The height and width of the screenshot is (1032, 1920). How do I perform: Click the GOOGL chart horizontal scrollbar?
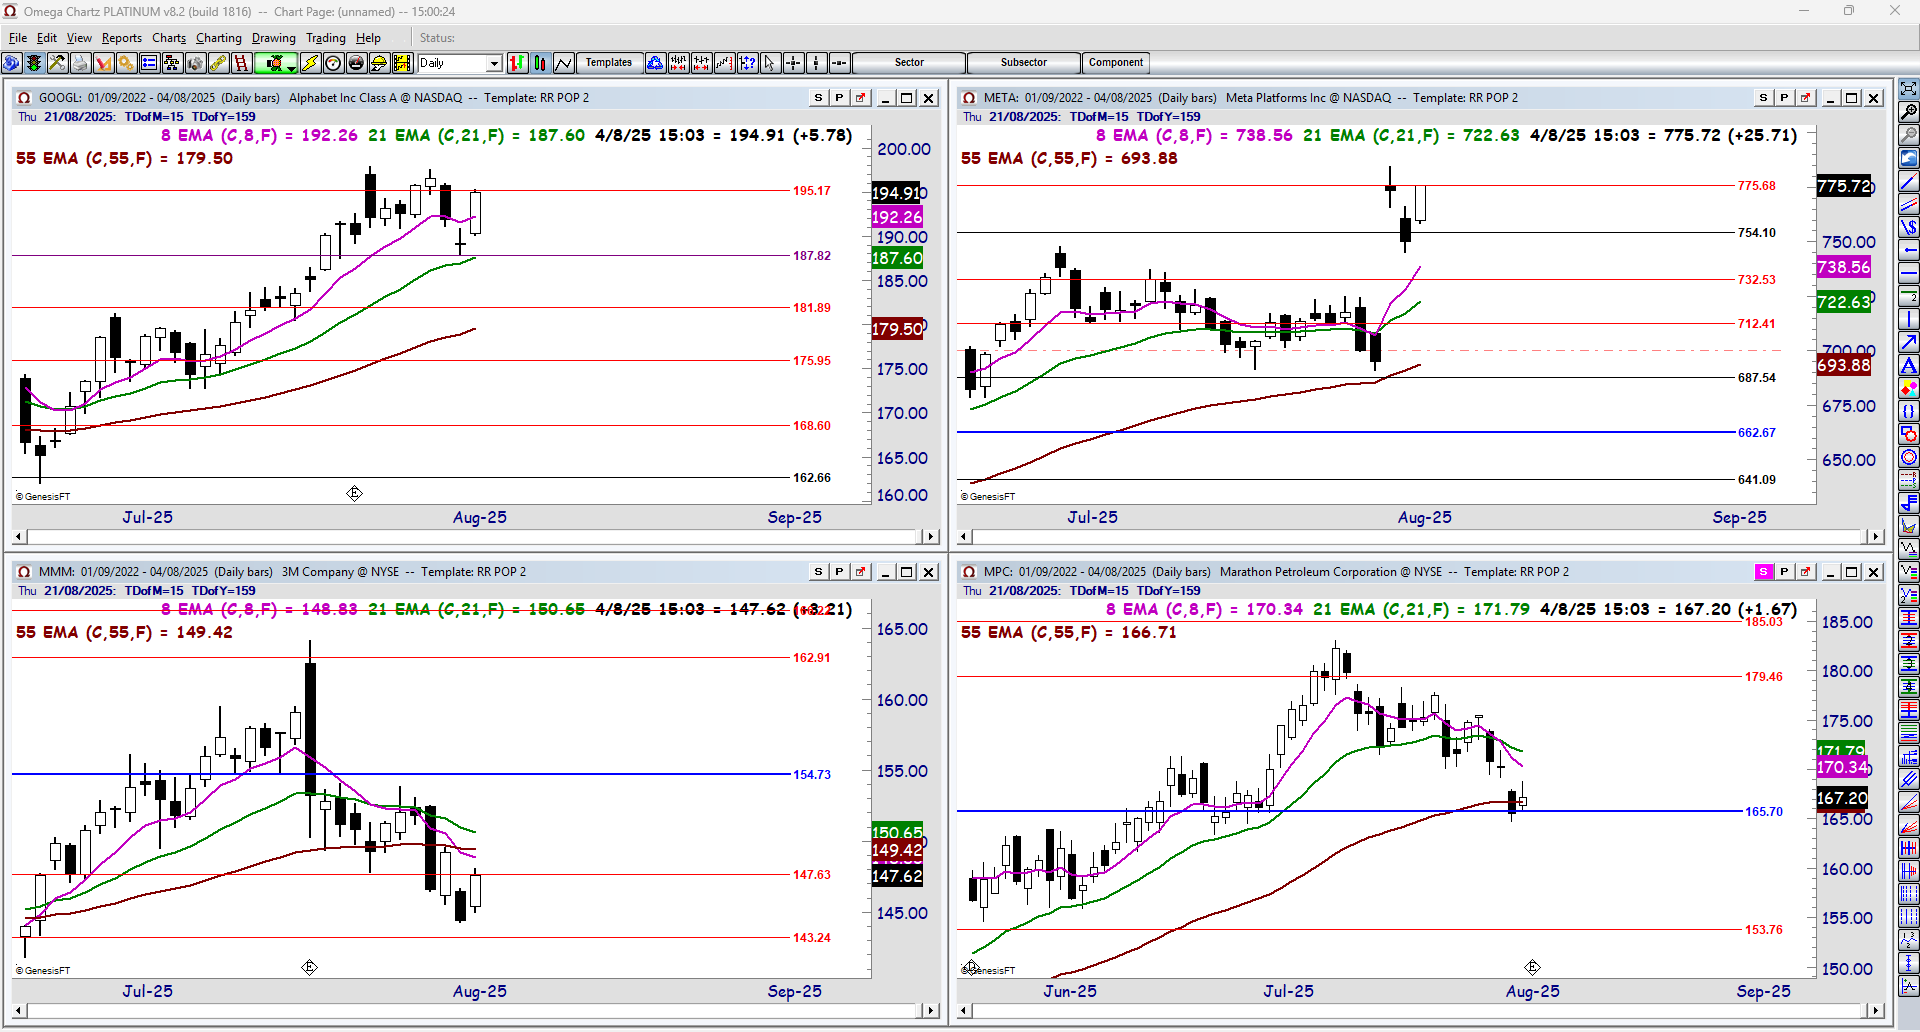(x=475, y=537)
